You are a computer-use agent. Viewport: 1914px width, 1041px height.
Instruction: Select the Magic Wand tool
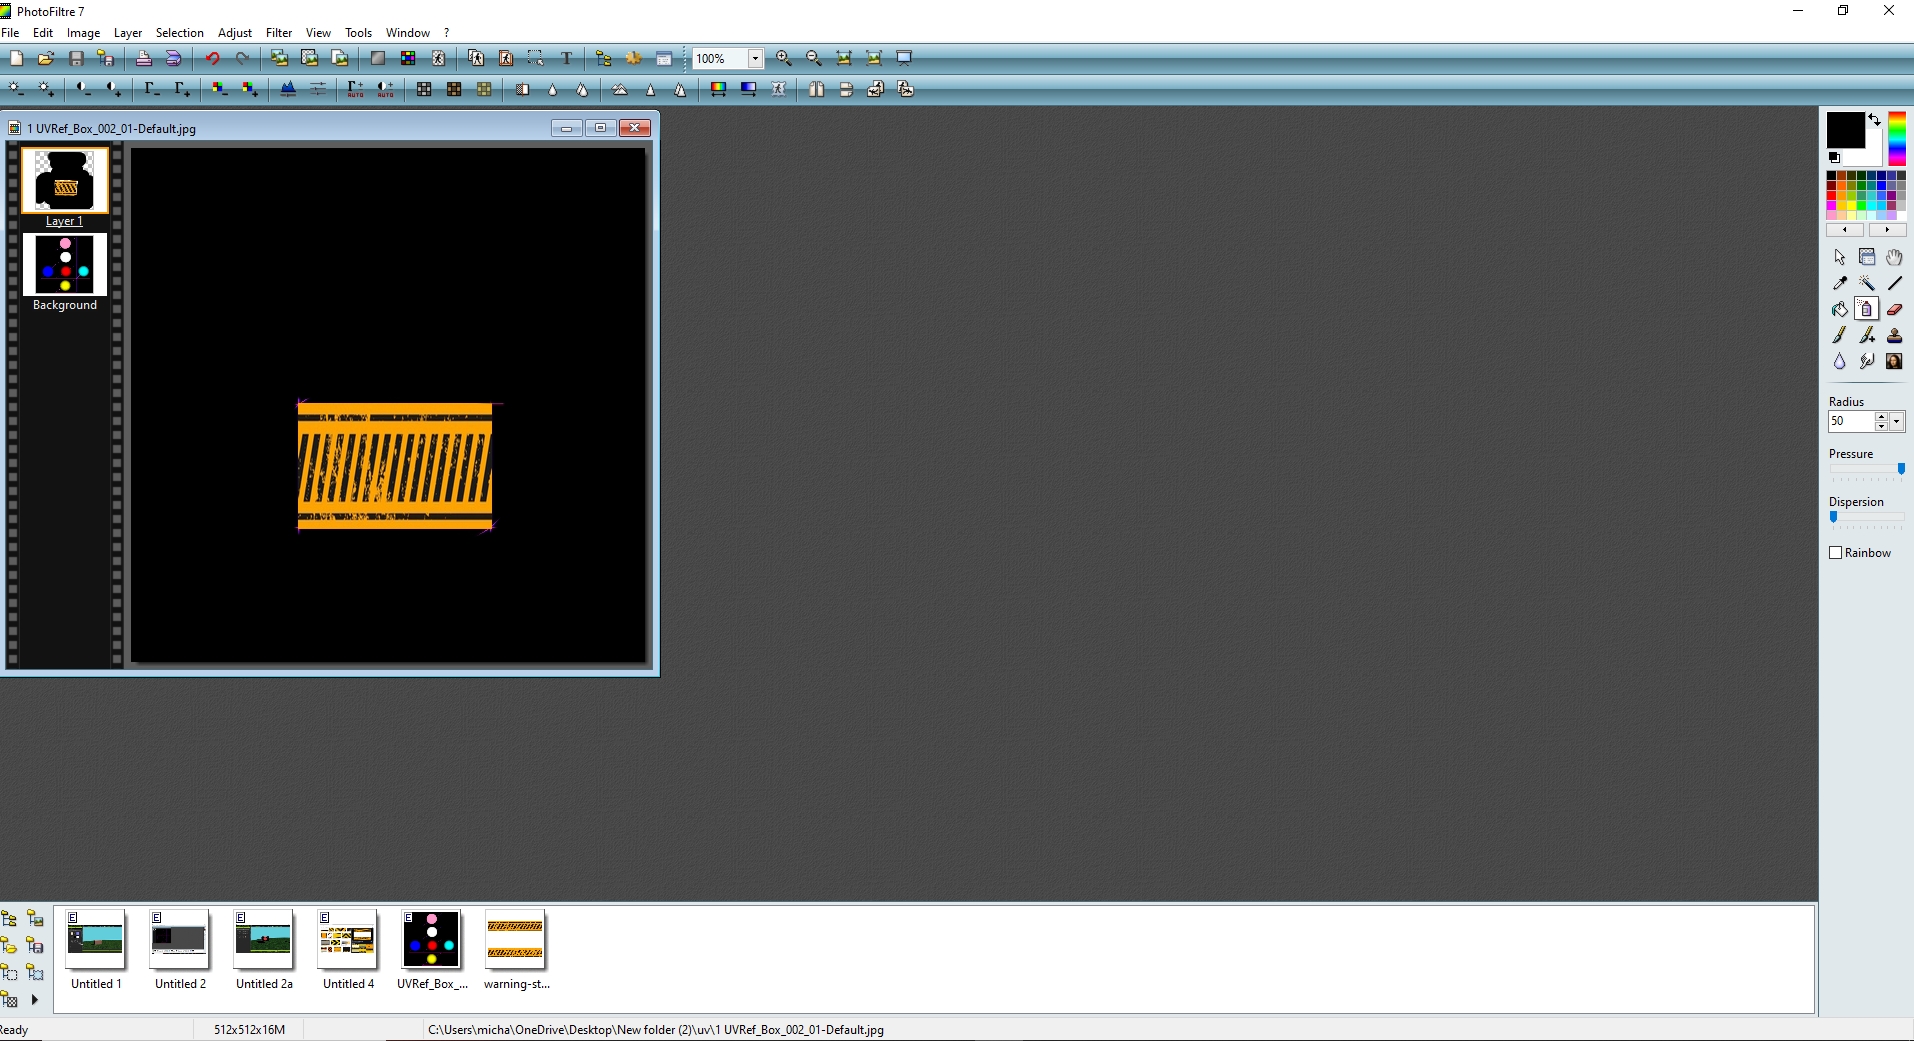click(x=1866, y=283)
